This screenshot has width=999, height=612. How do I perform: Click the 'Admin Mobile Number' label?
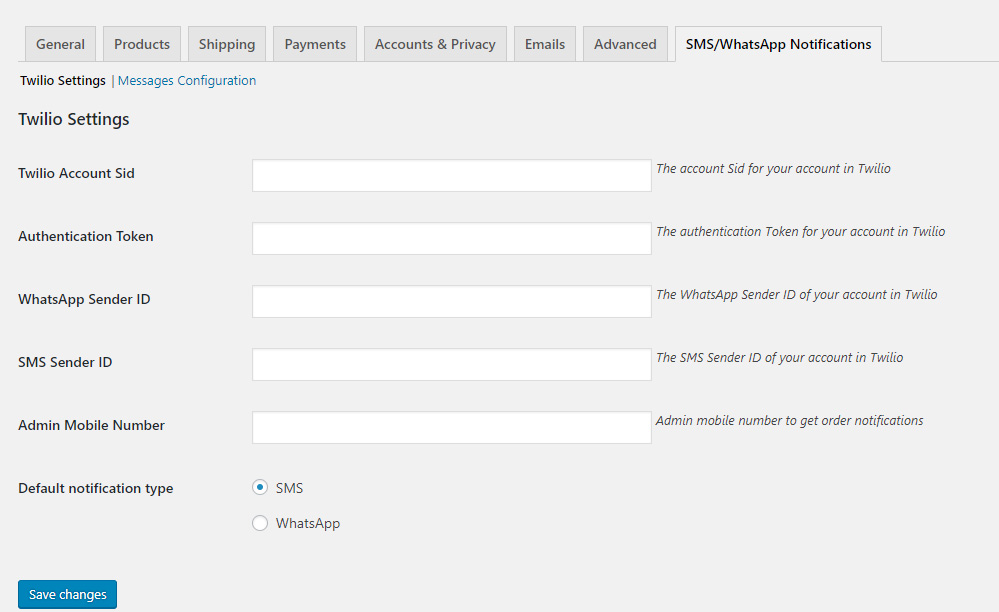click(x=91, y=425)
